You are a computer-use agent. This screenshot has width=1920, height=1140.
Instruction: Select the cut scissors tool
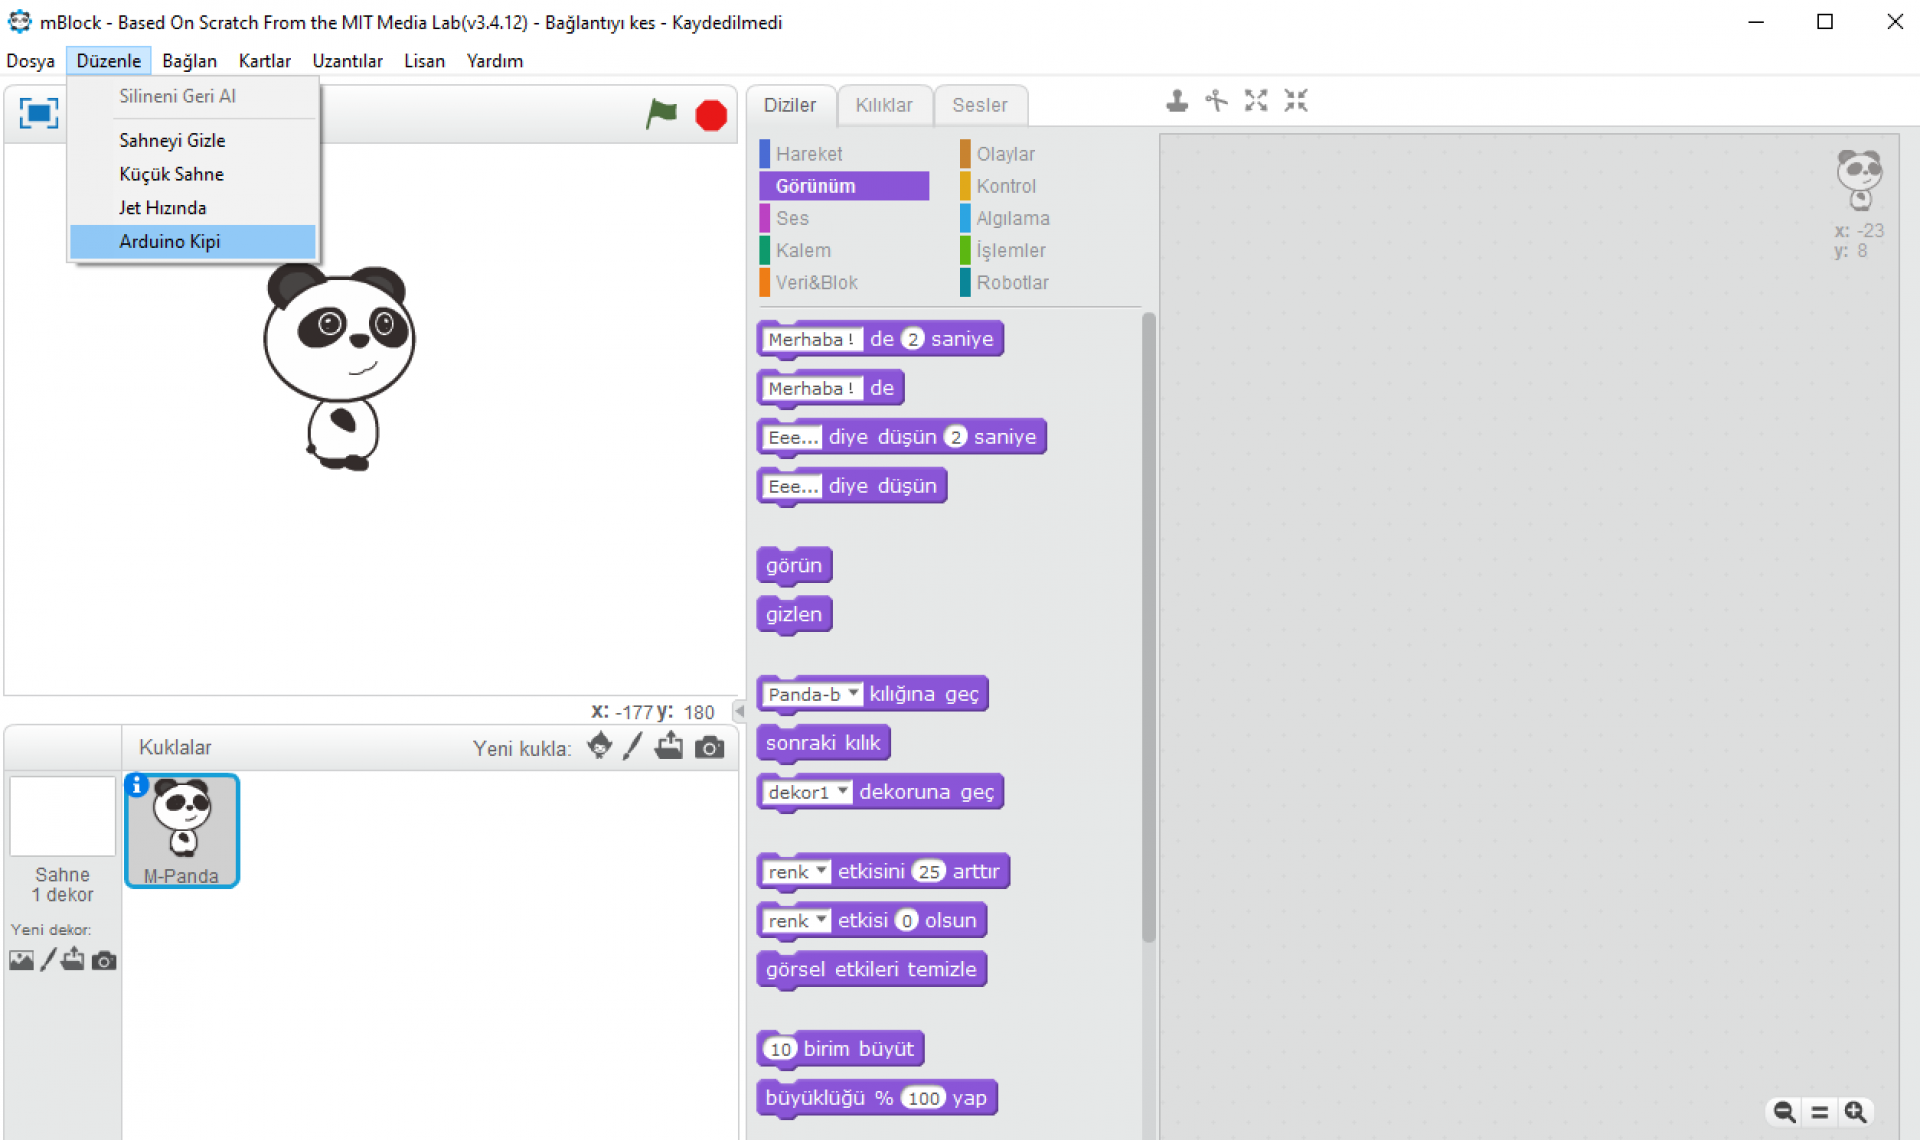(1216, 100)
